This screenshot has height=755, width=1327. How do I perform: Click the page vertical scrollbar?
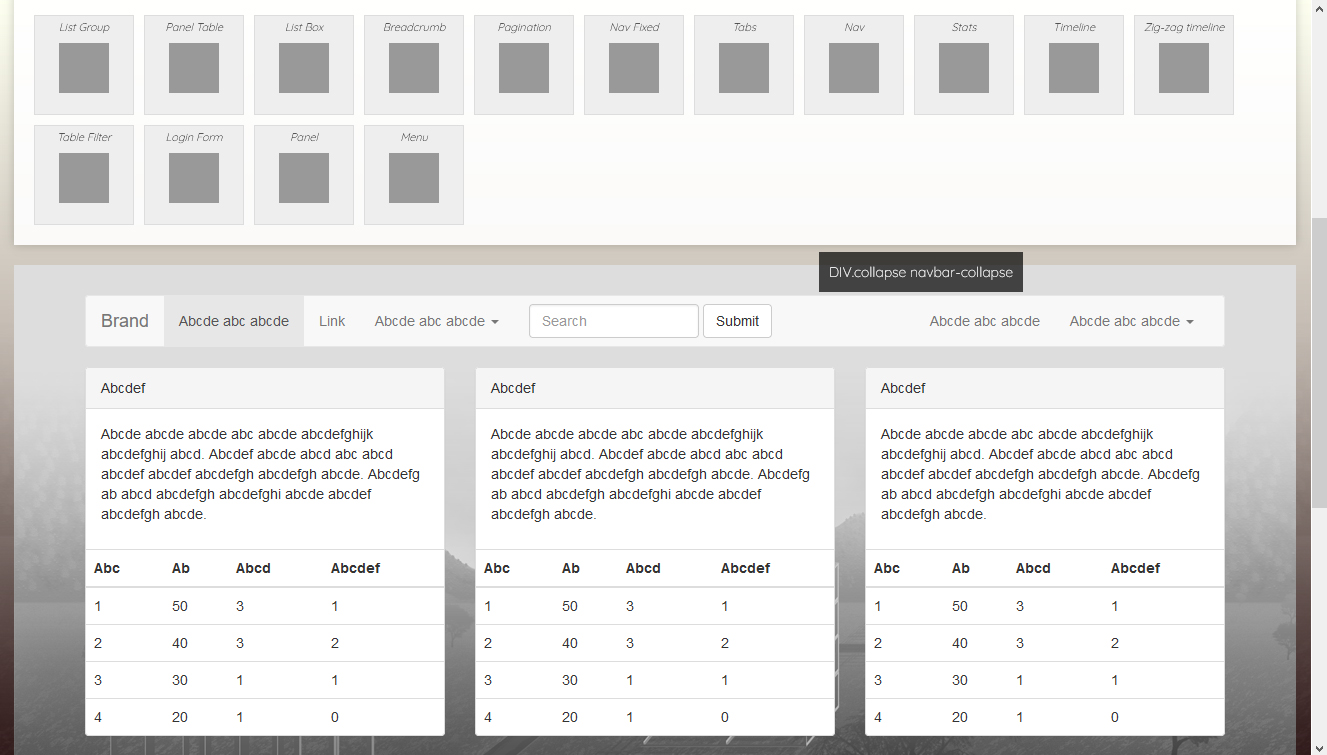(x=1319, y=400)
